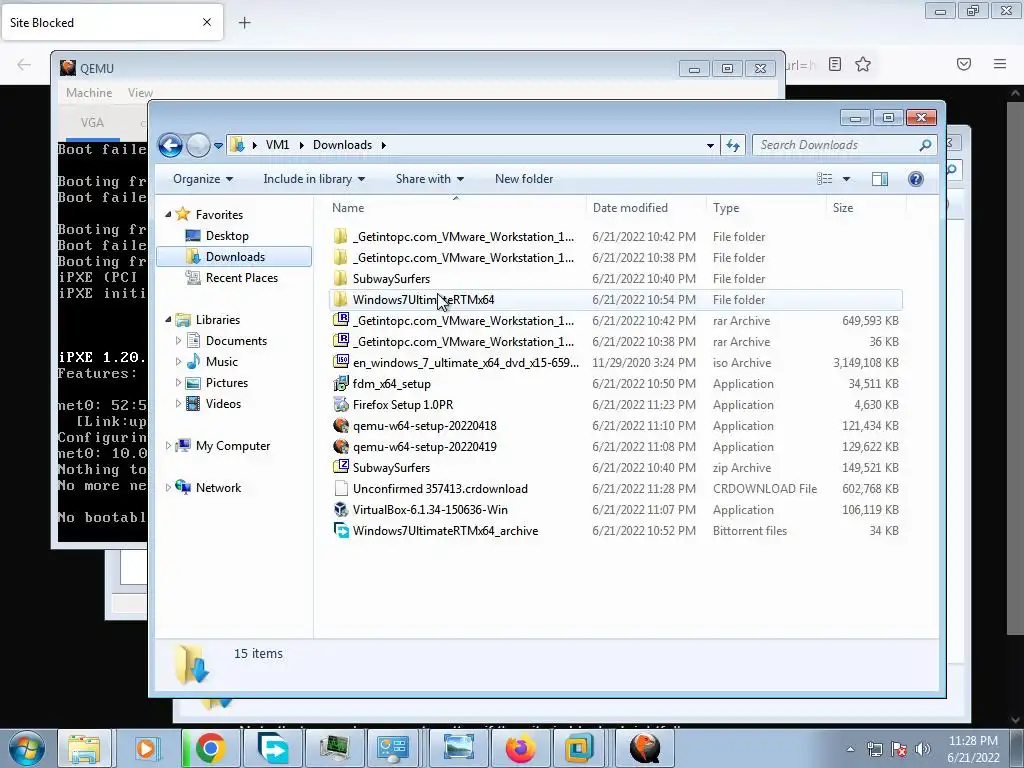Expand the Network node arrow
The width and height of the screenshot is (1024, 768).
[168, 487]
